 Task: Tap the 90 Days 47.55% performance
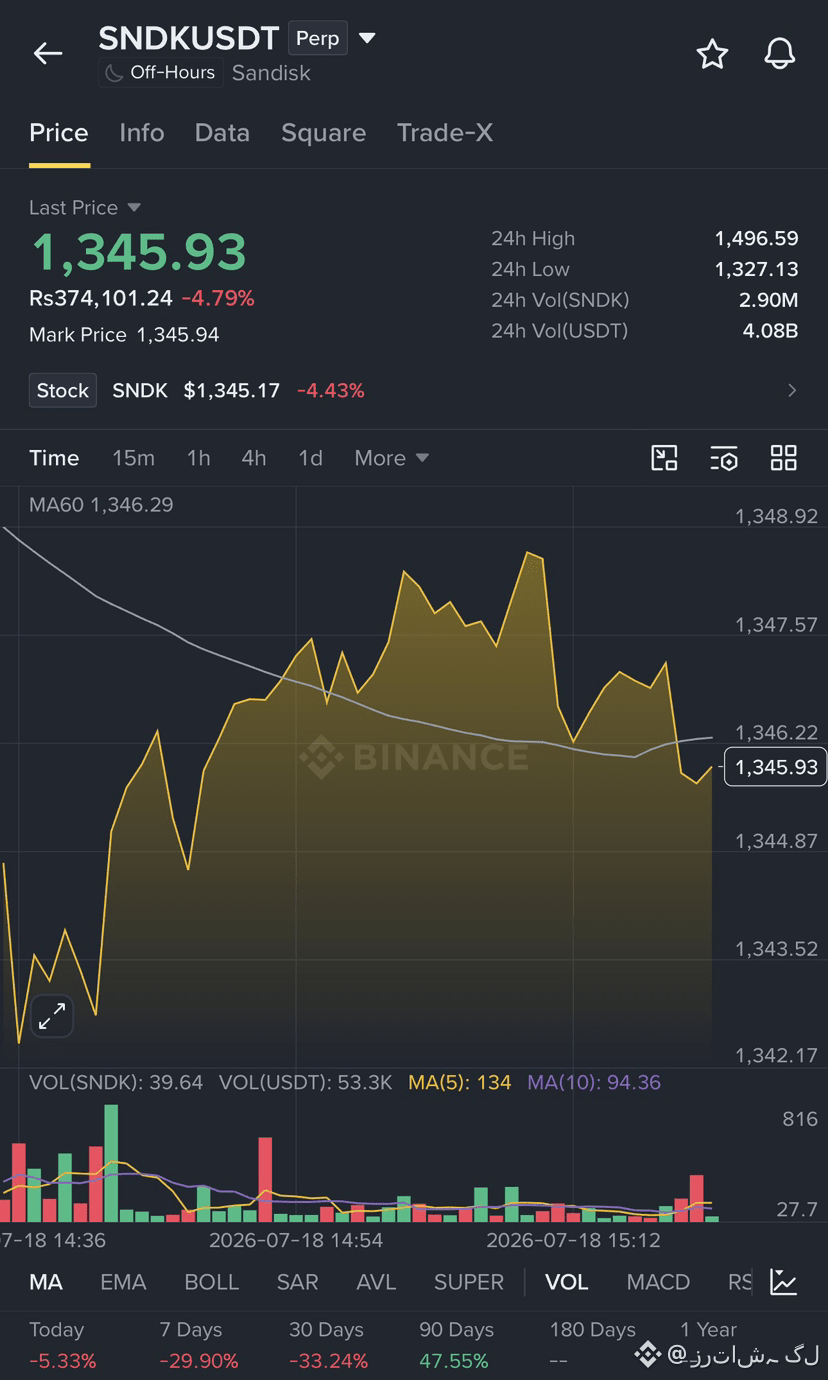point(457,1345)
